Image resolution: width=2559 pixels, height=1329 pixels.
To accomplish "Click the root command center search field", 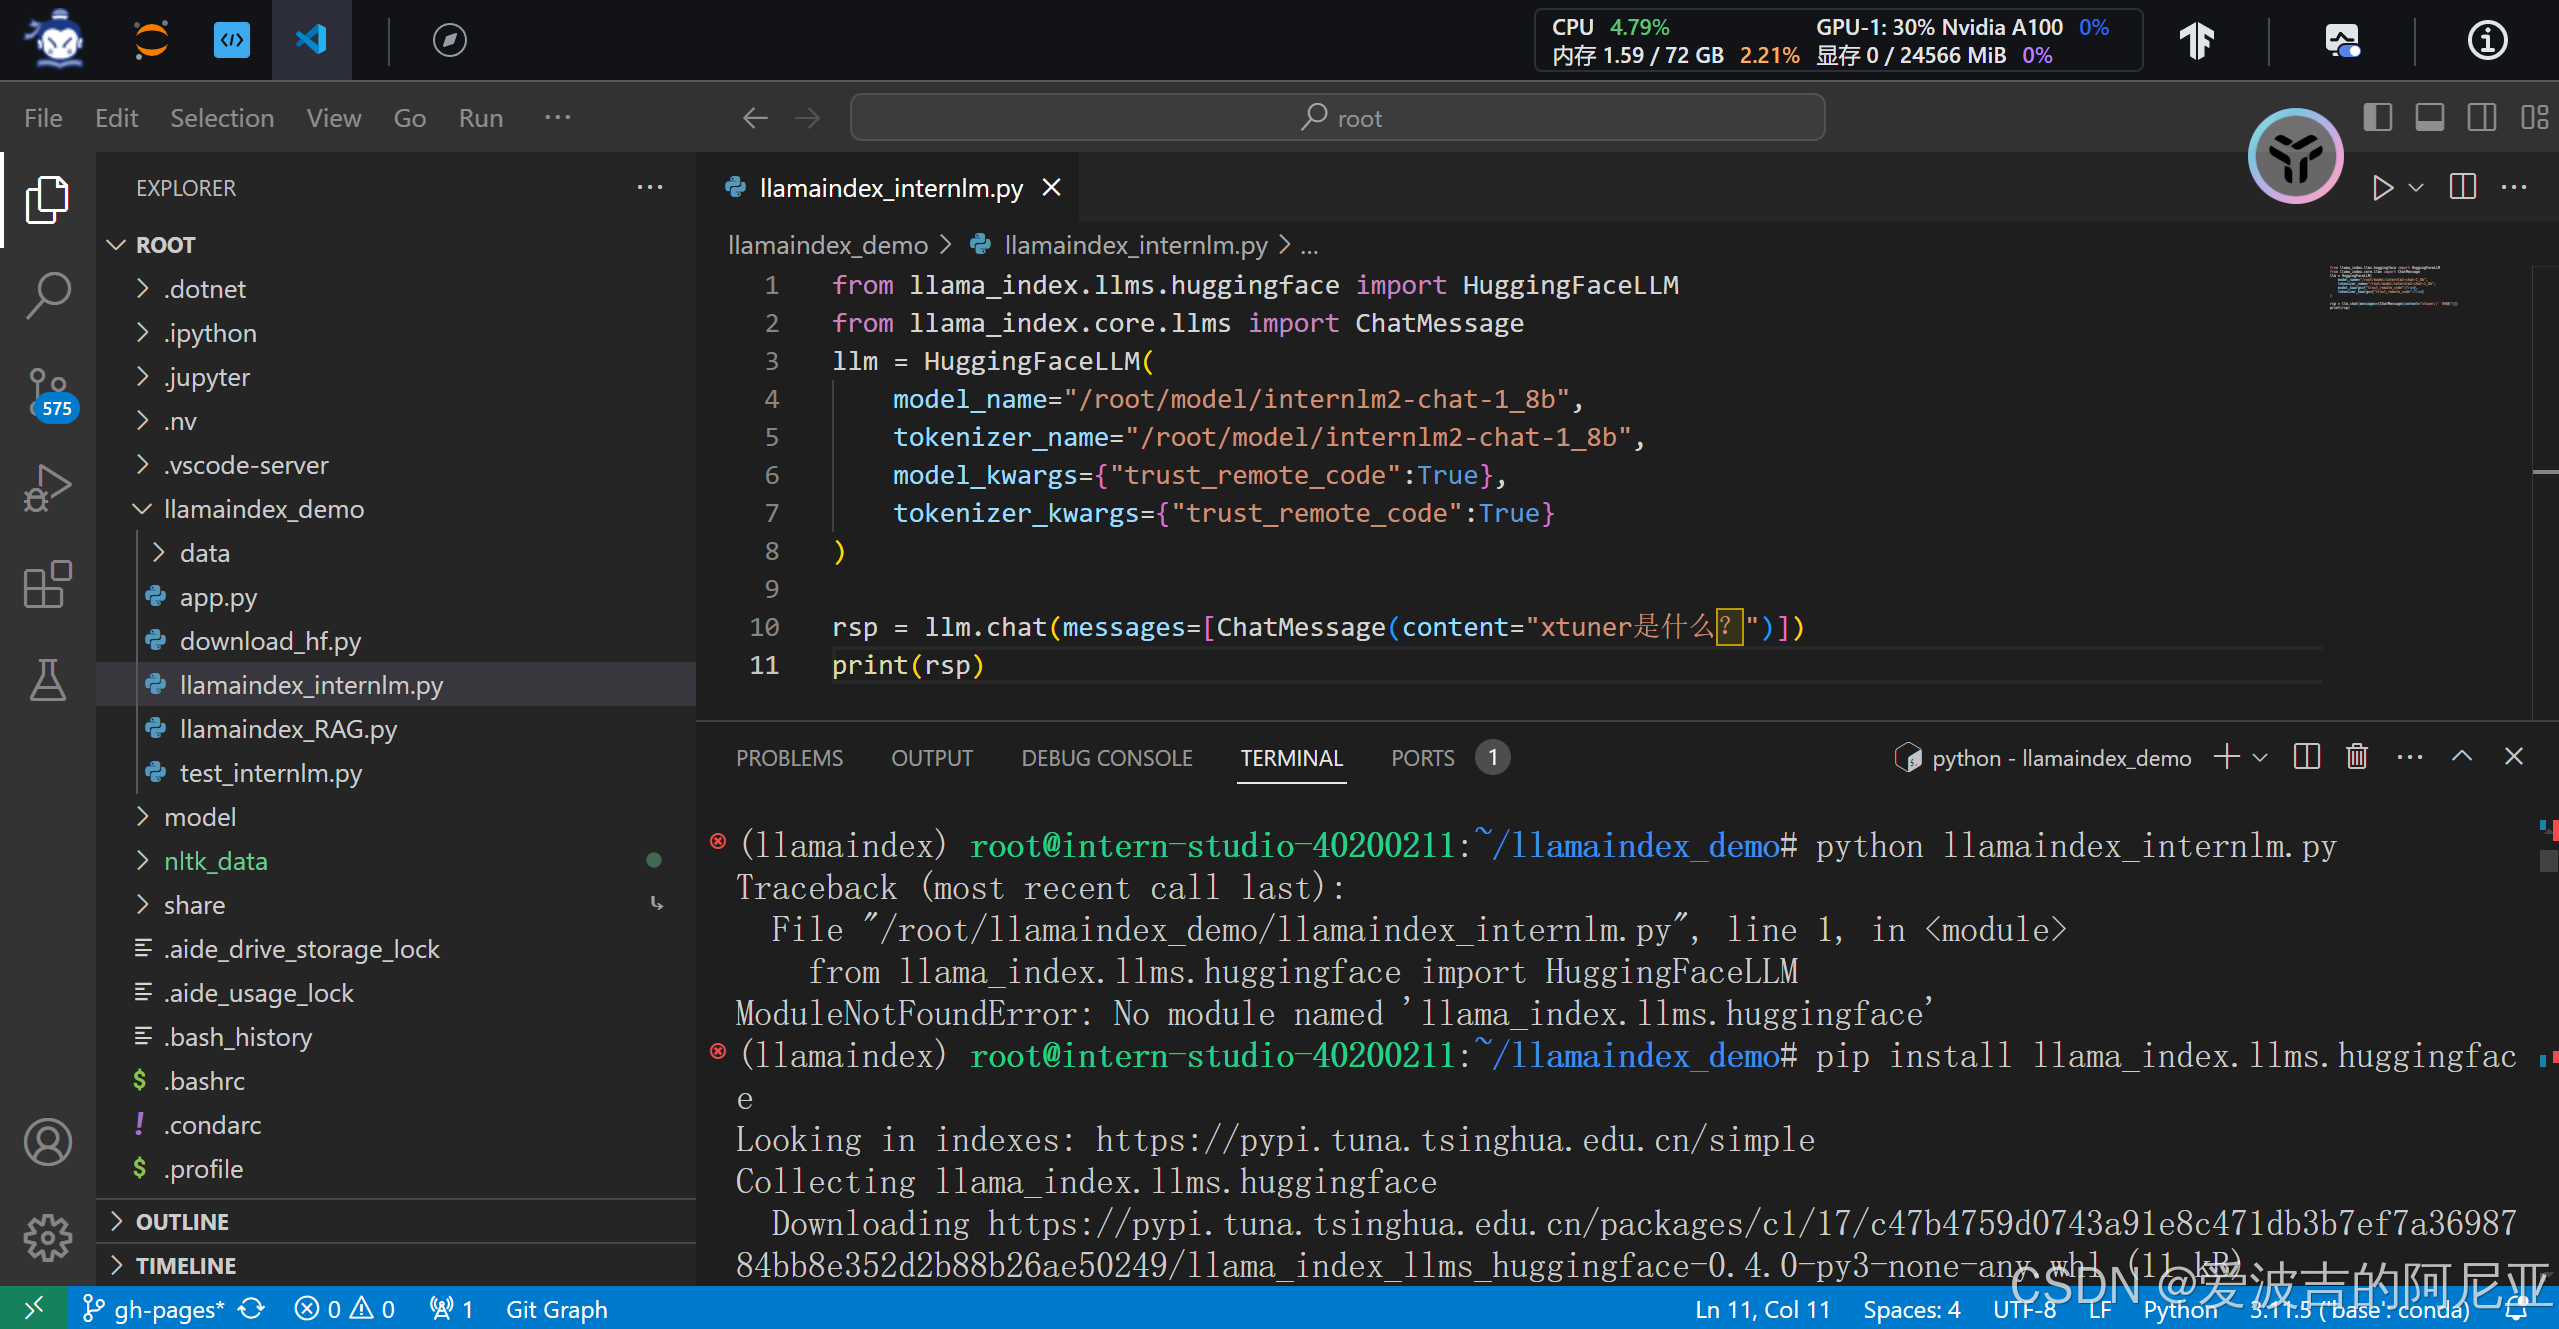I will (x=1337, y=118).
